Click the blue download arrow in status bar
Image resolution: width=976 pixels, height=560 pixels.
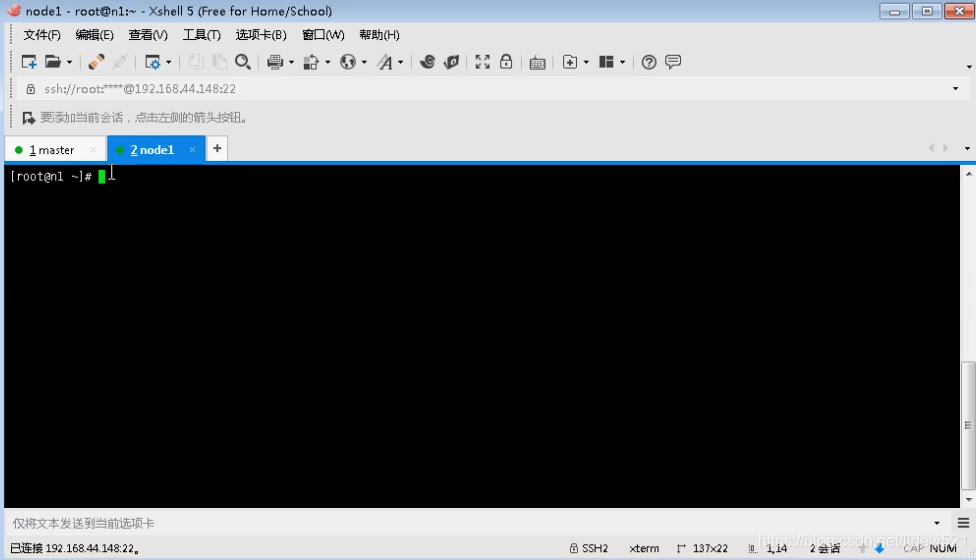[880, 548]
